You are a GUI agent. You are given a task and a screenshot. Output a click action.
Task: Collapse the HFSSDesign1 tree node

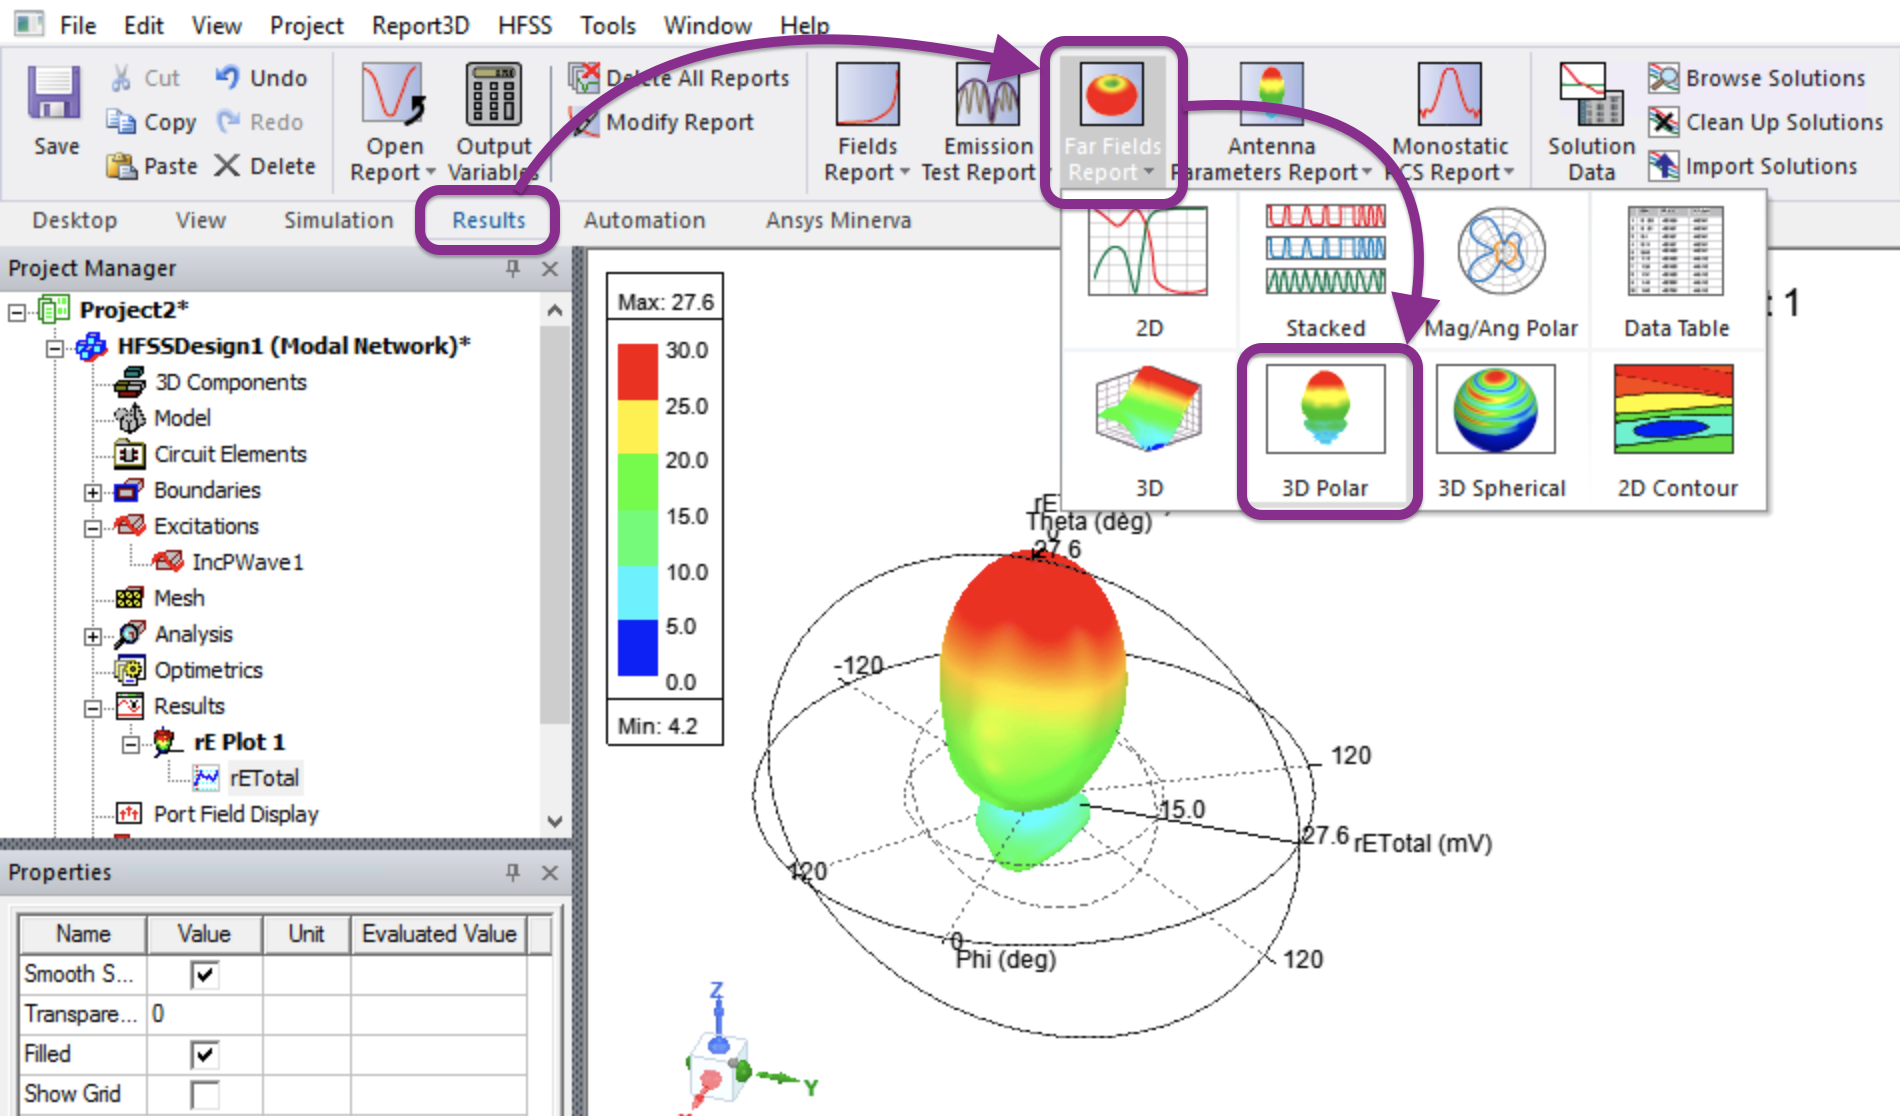coord(55,348)
